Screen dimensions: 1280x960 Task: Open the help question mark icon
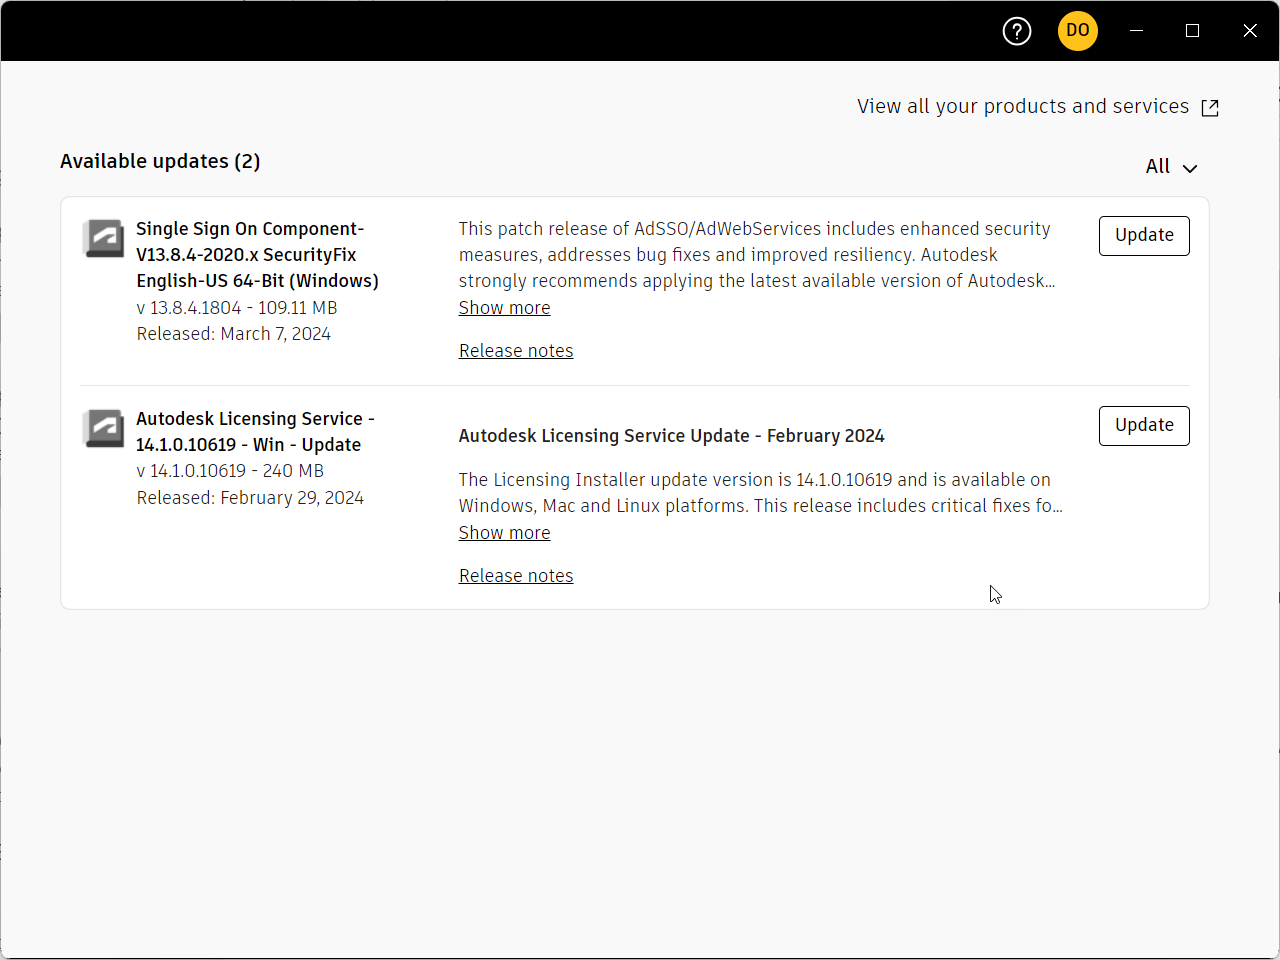1017,31
